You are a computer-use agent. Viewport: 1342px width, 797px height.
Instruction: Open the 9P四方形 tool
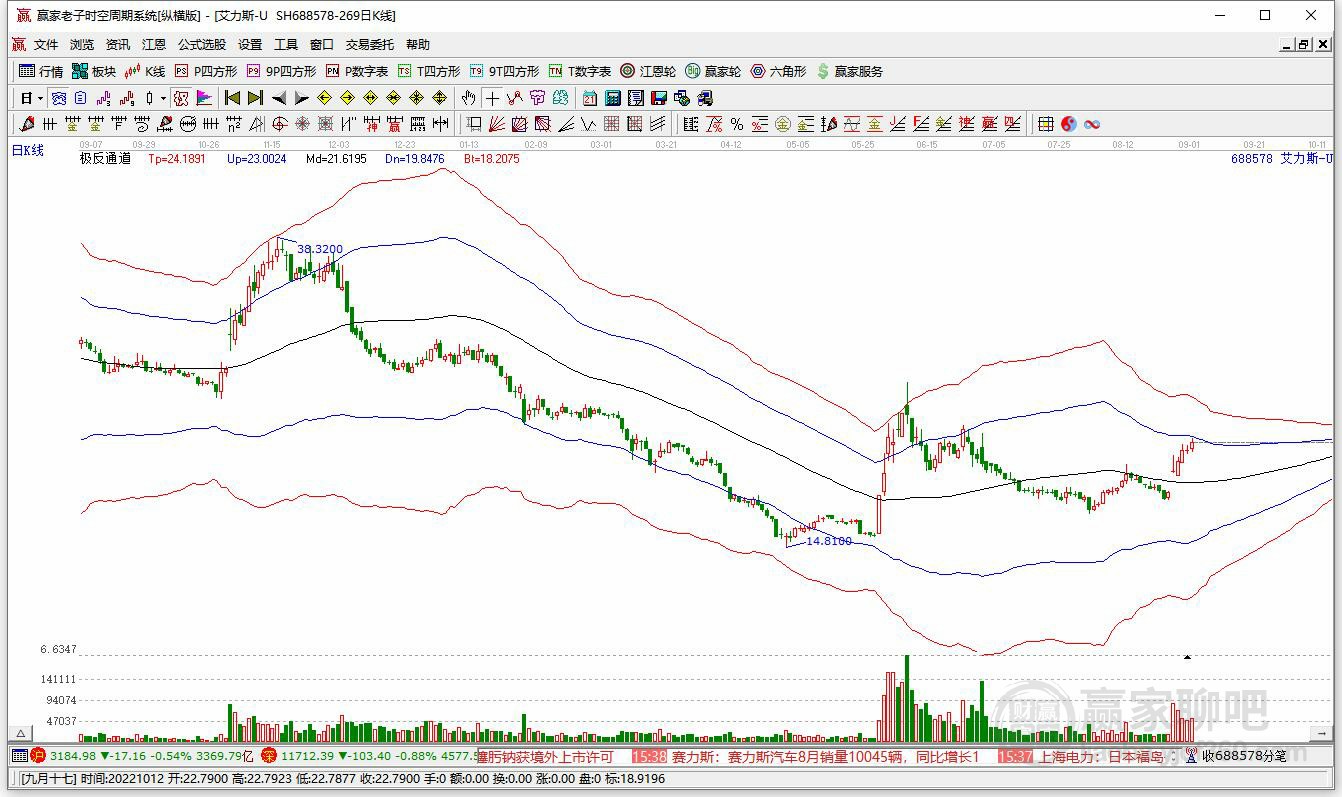281,71
